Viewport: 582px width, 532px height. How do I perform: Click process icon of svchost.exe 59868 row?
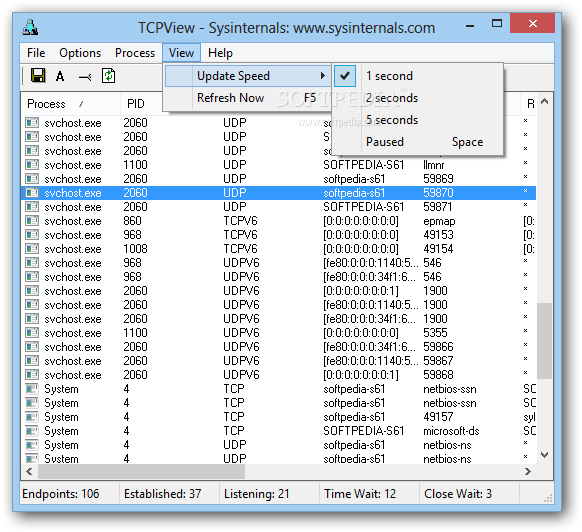tap(32, 375)
